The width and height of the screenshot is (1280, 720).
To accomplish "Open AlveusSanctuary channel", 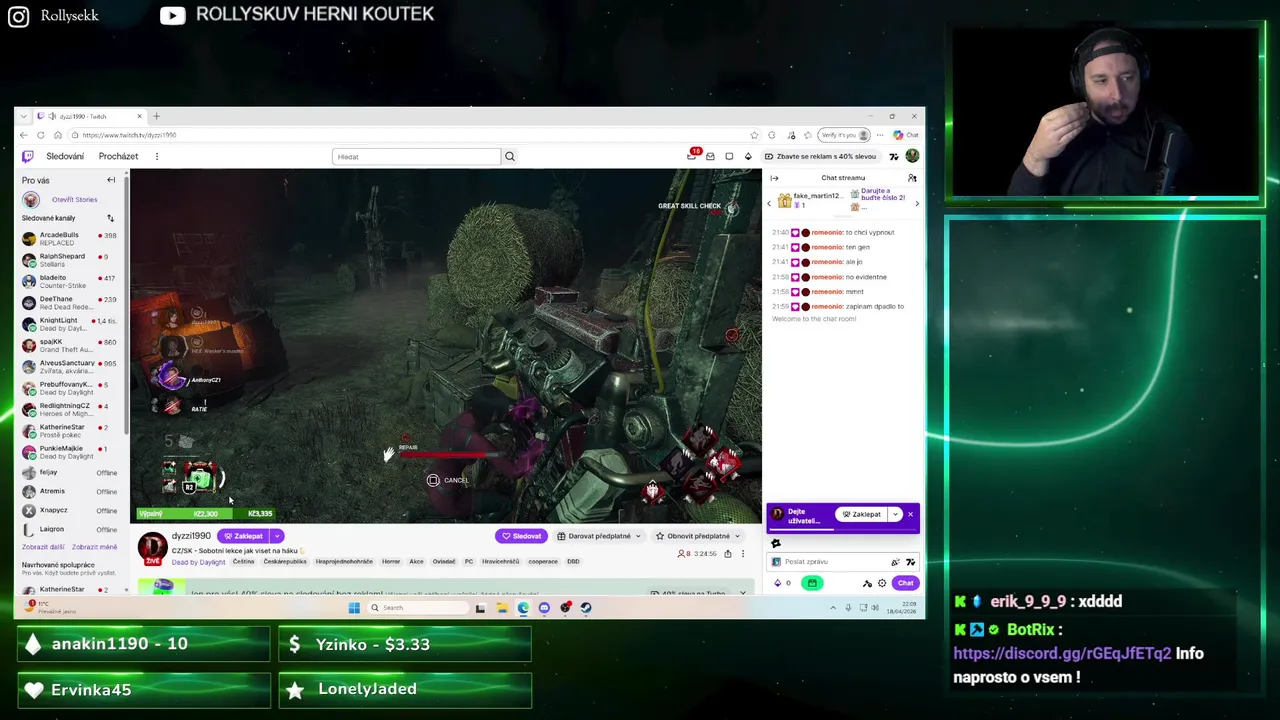I will [x=70, y=366].
